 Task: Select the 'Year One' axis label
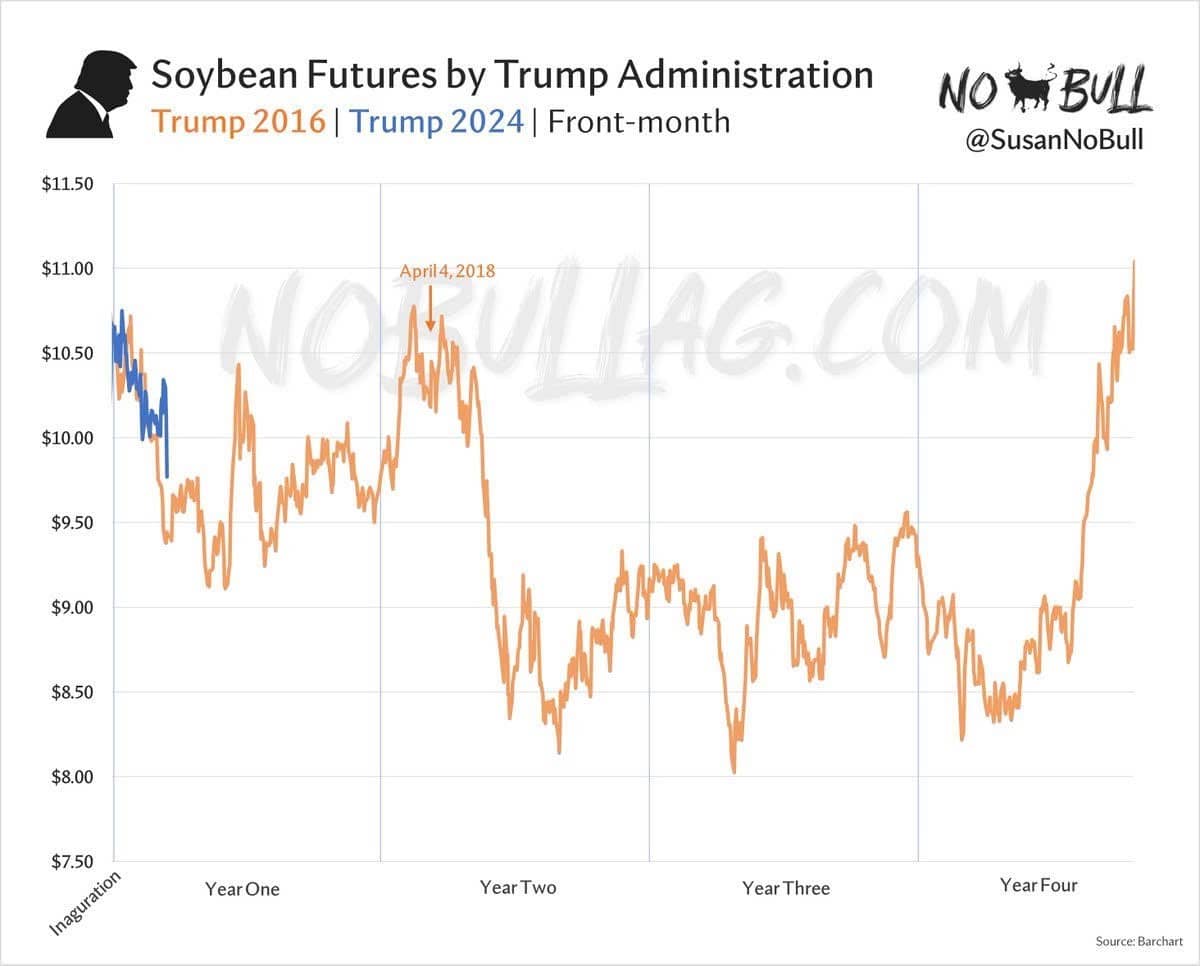pos(242,888)
